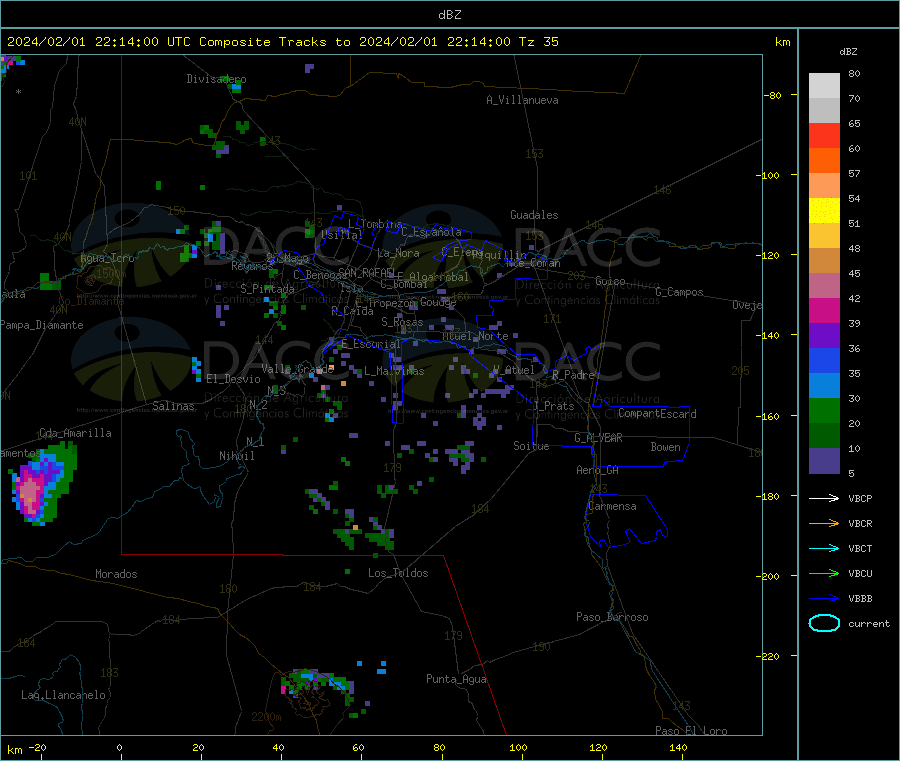Click the 'Soitue' map label
Viewport: 900px width, 761px height.
(x=531, y=445)
